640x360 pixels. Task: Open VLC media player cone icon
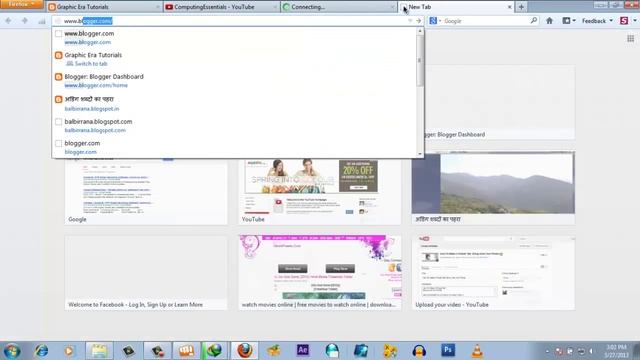click(x=477, y=351)
